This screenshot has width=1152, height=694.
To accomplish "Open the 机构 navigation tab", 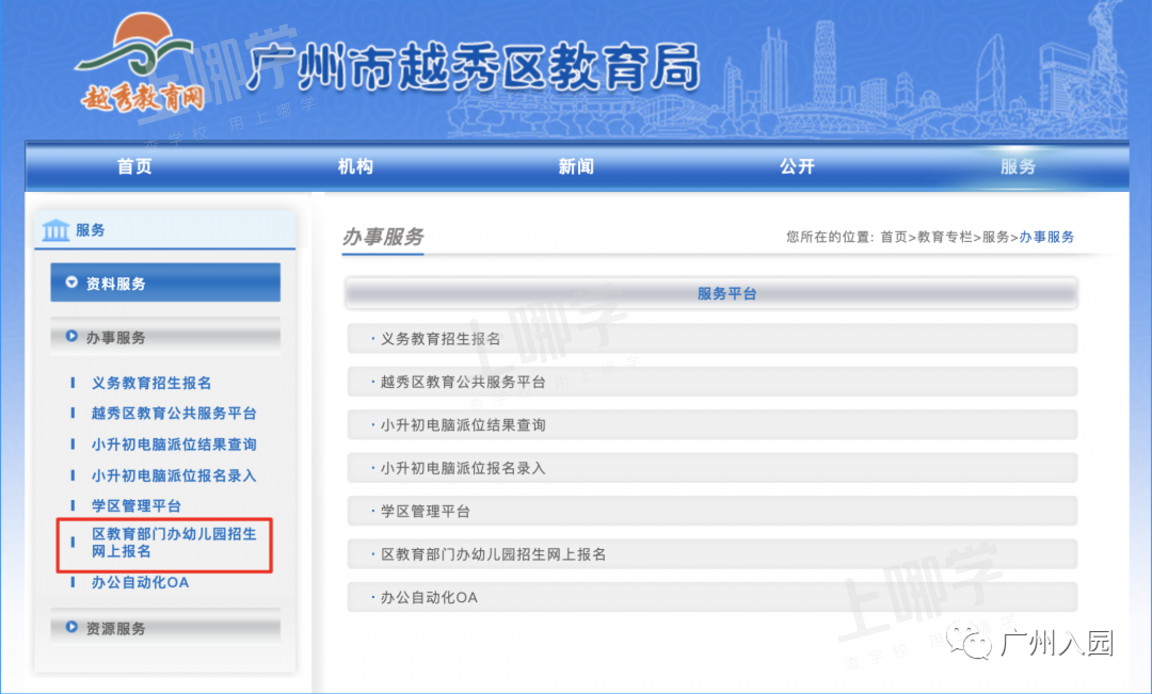I will tap(356, 167).
